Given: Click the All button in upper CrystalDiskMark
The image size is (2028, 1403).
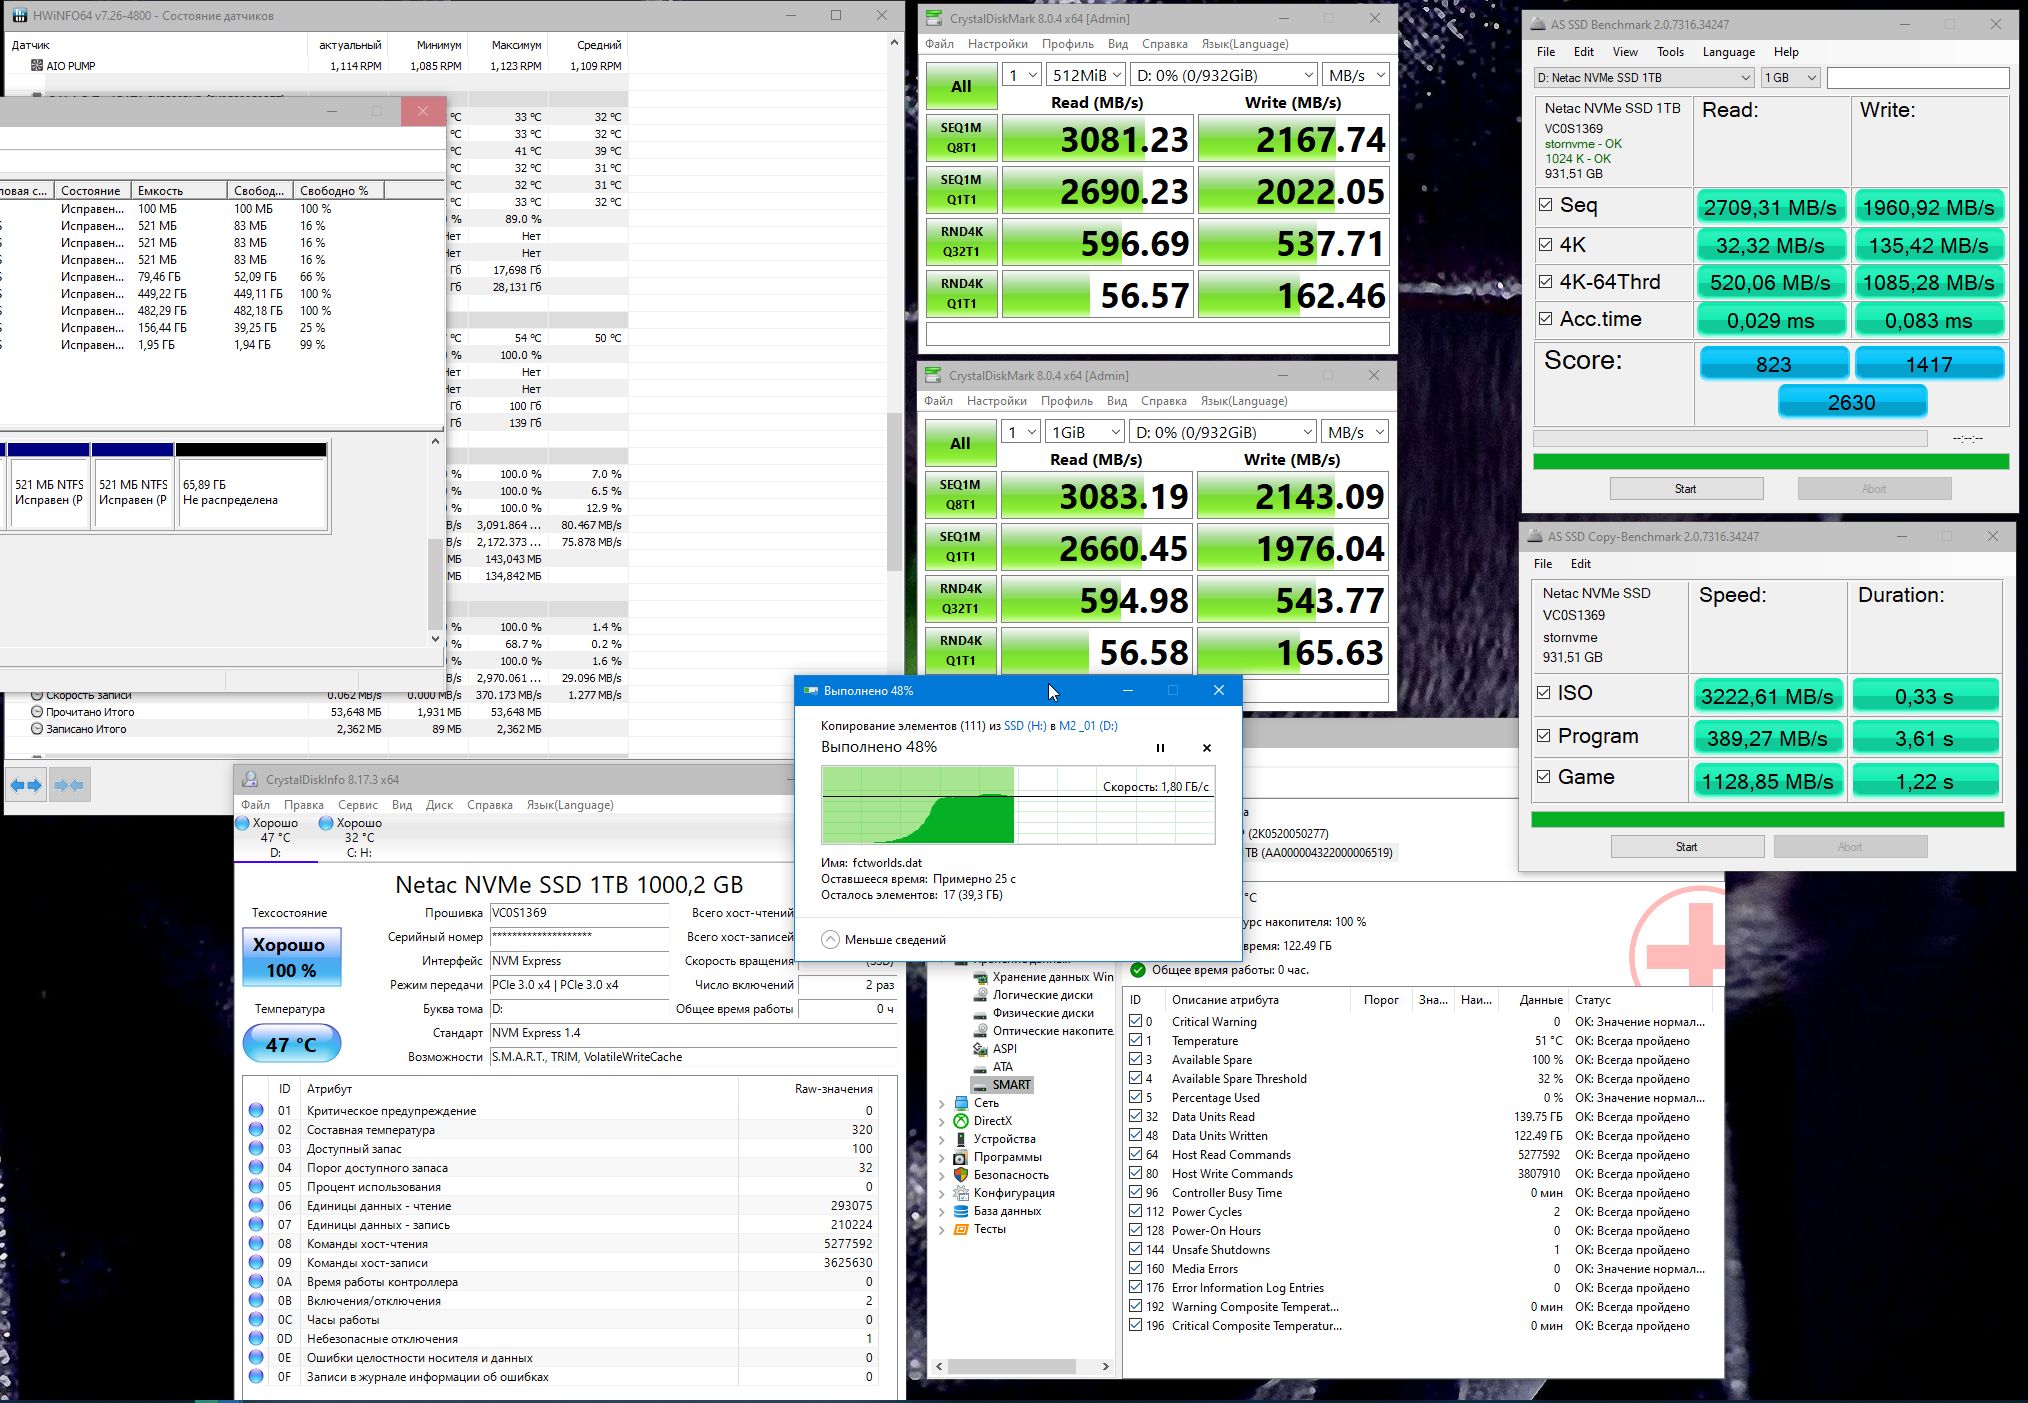Looking at the screenshot, I should coord(961,86).
